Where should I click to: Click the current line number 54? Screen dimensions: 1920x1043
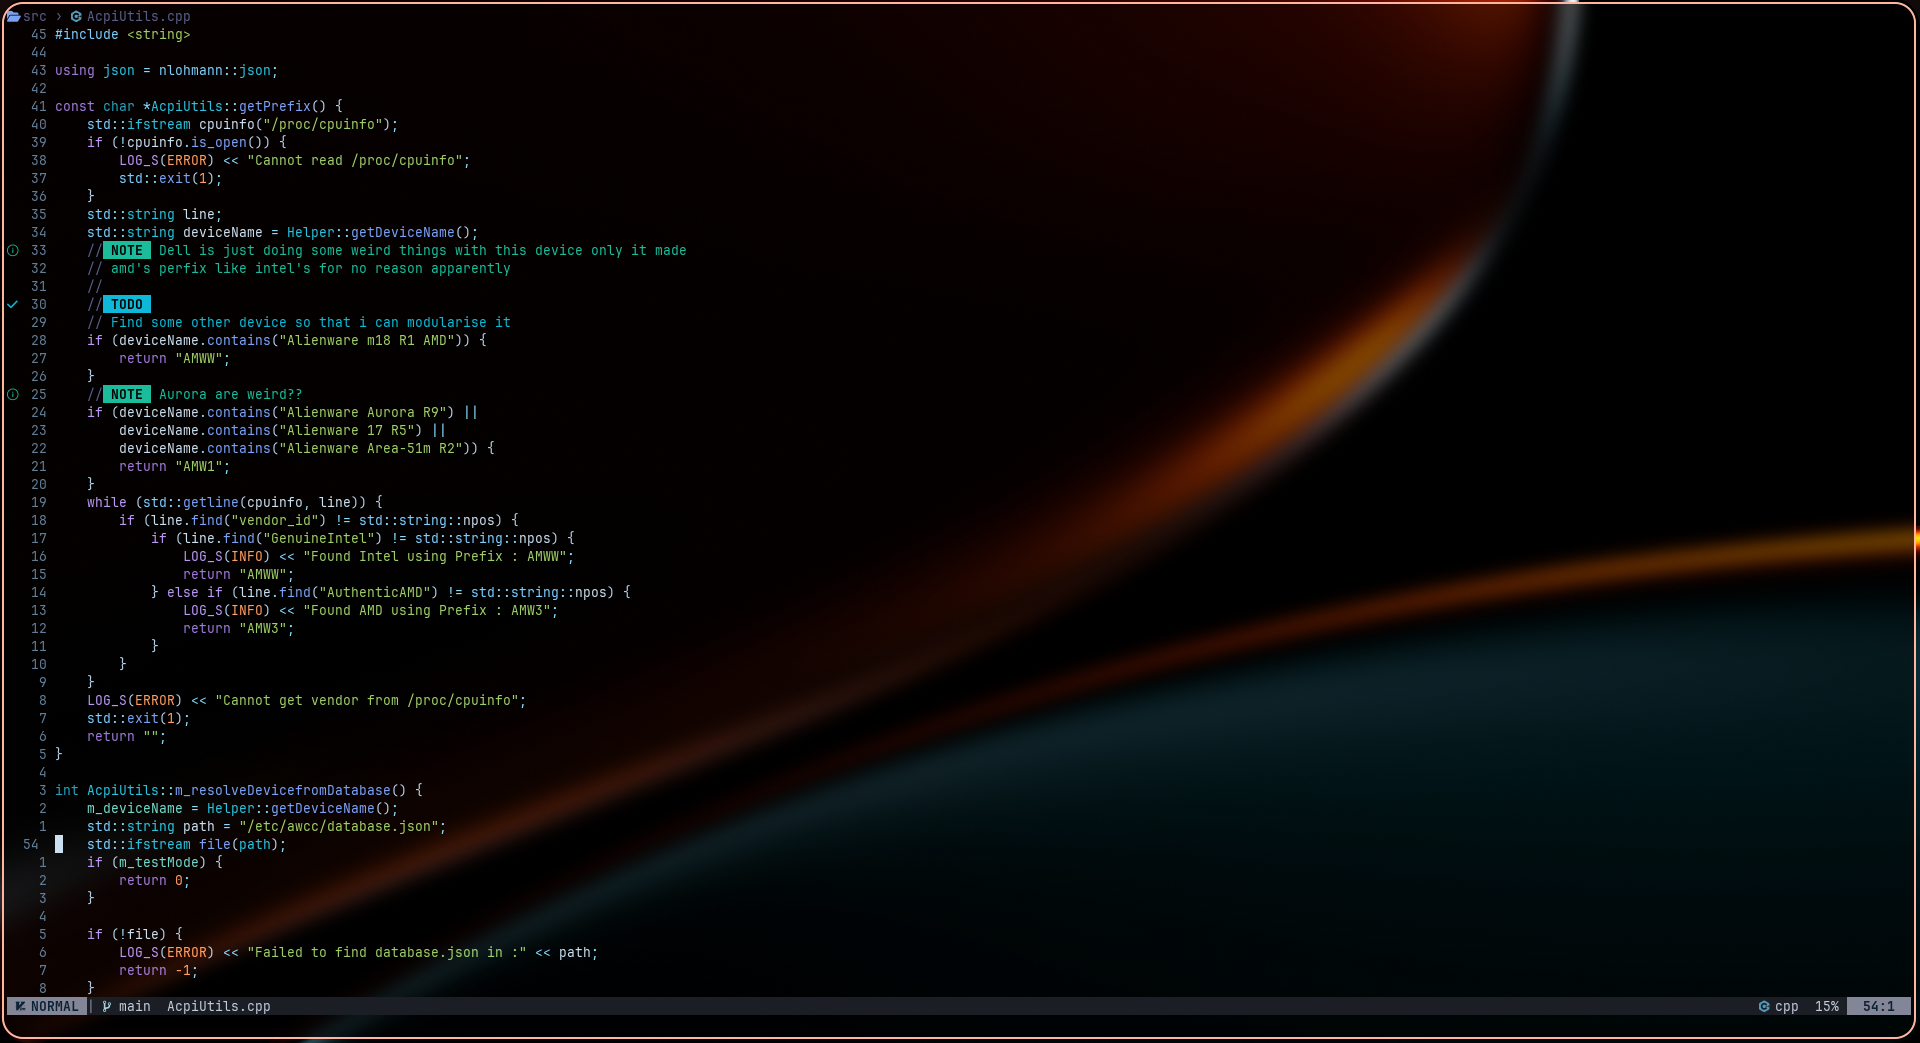31,845
